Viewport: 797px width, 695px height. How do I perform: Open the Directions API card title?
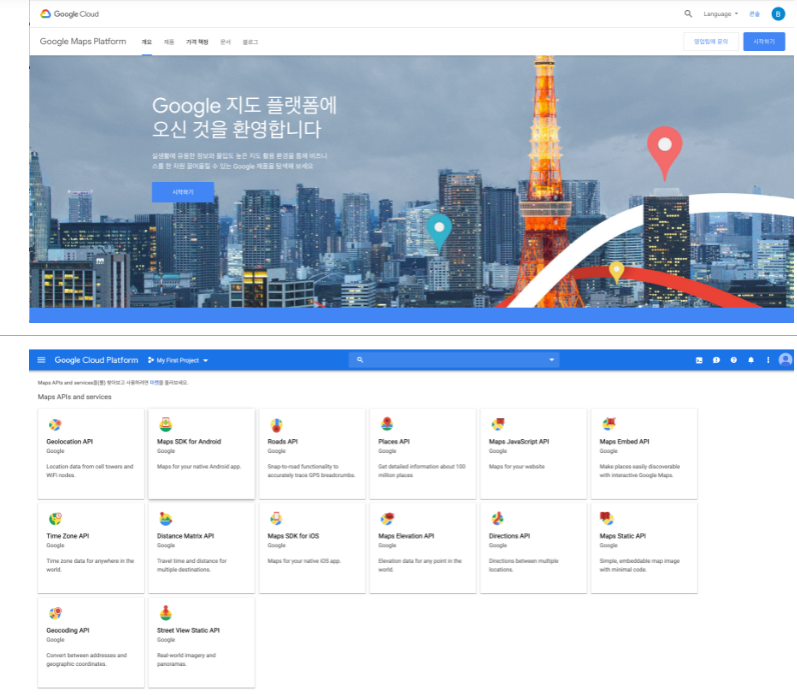[x=509, y=536]
